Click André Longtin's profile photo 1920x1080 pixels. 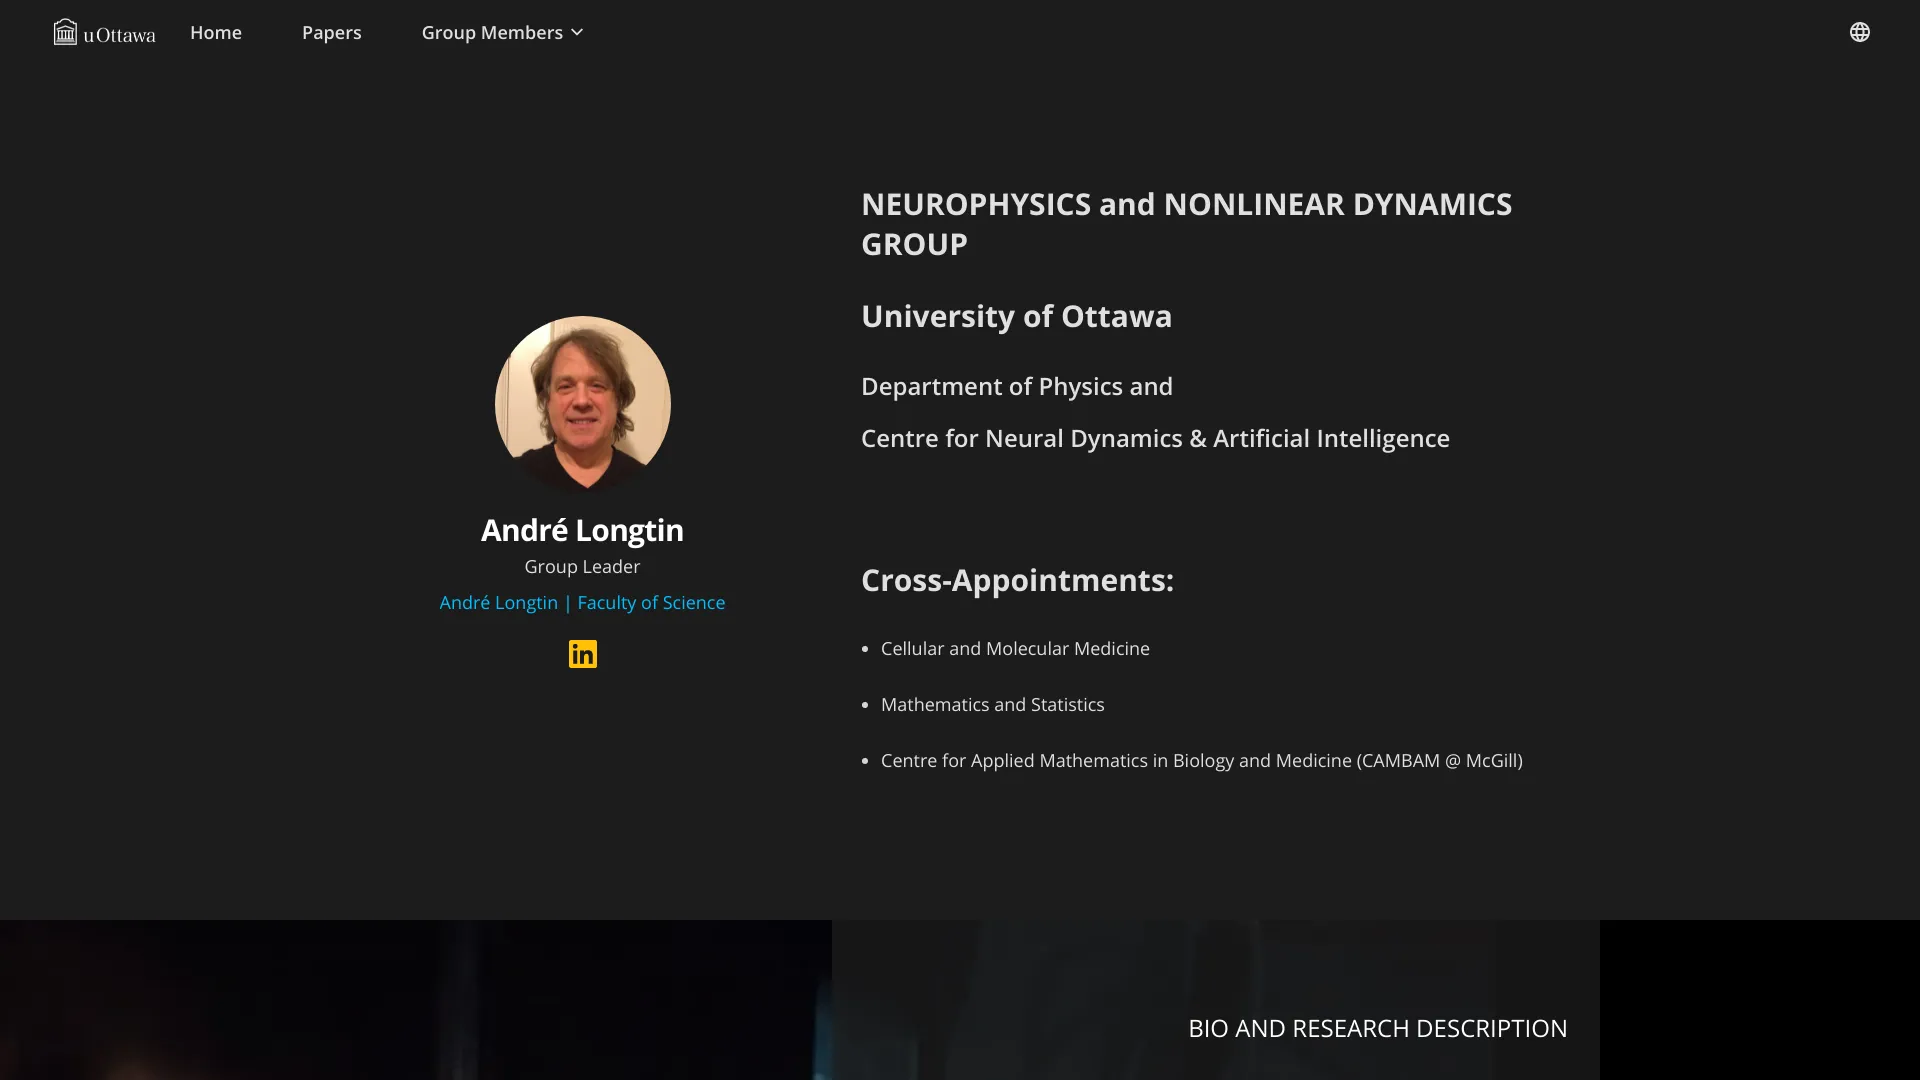[582, 403]
